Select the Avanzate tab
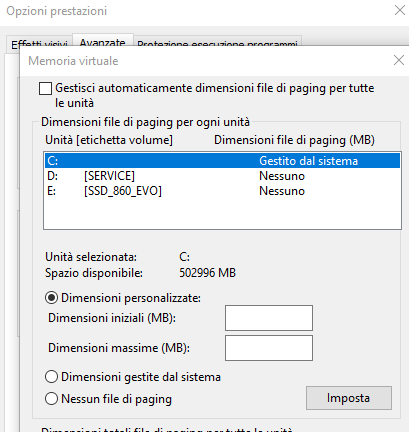 (103, 42)
